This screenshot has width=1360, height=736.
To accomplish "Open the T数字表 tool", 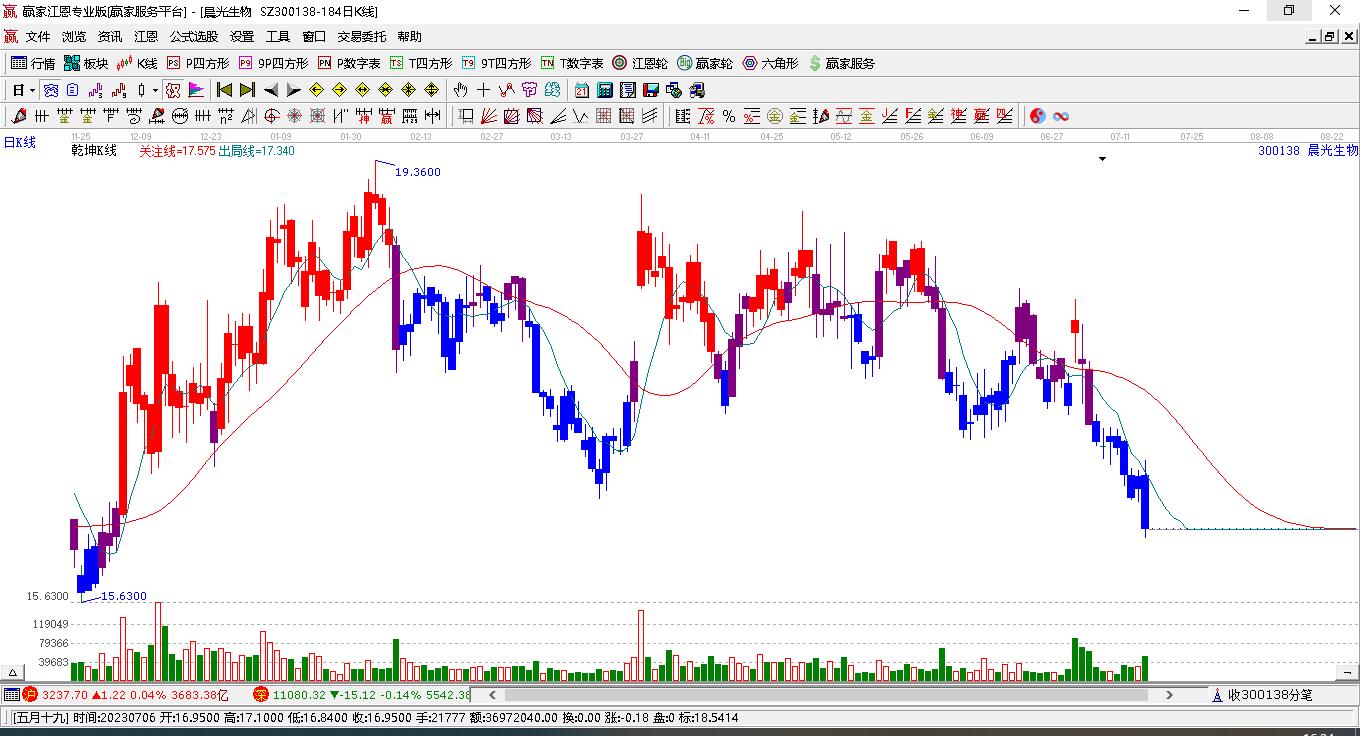I will coord(572,63).
